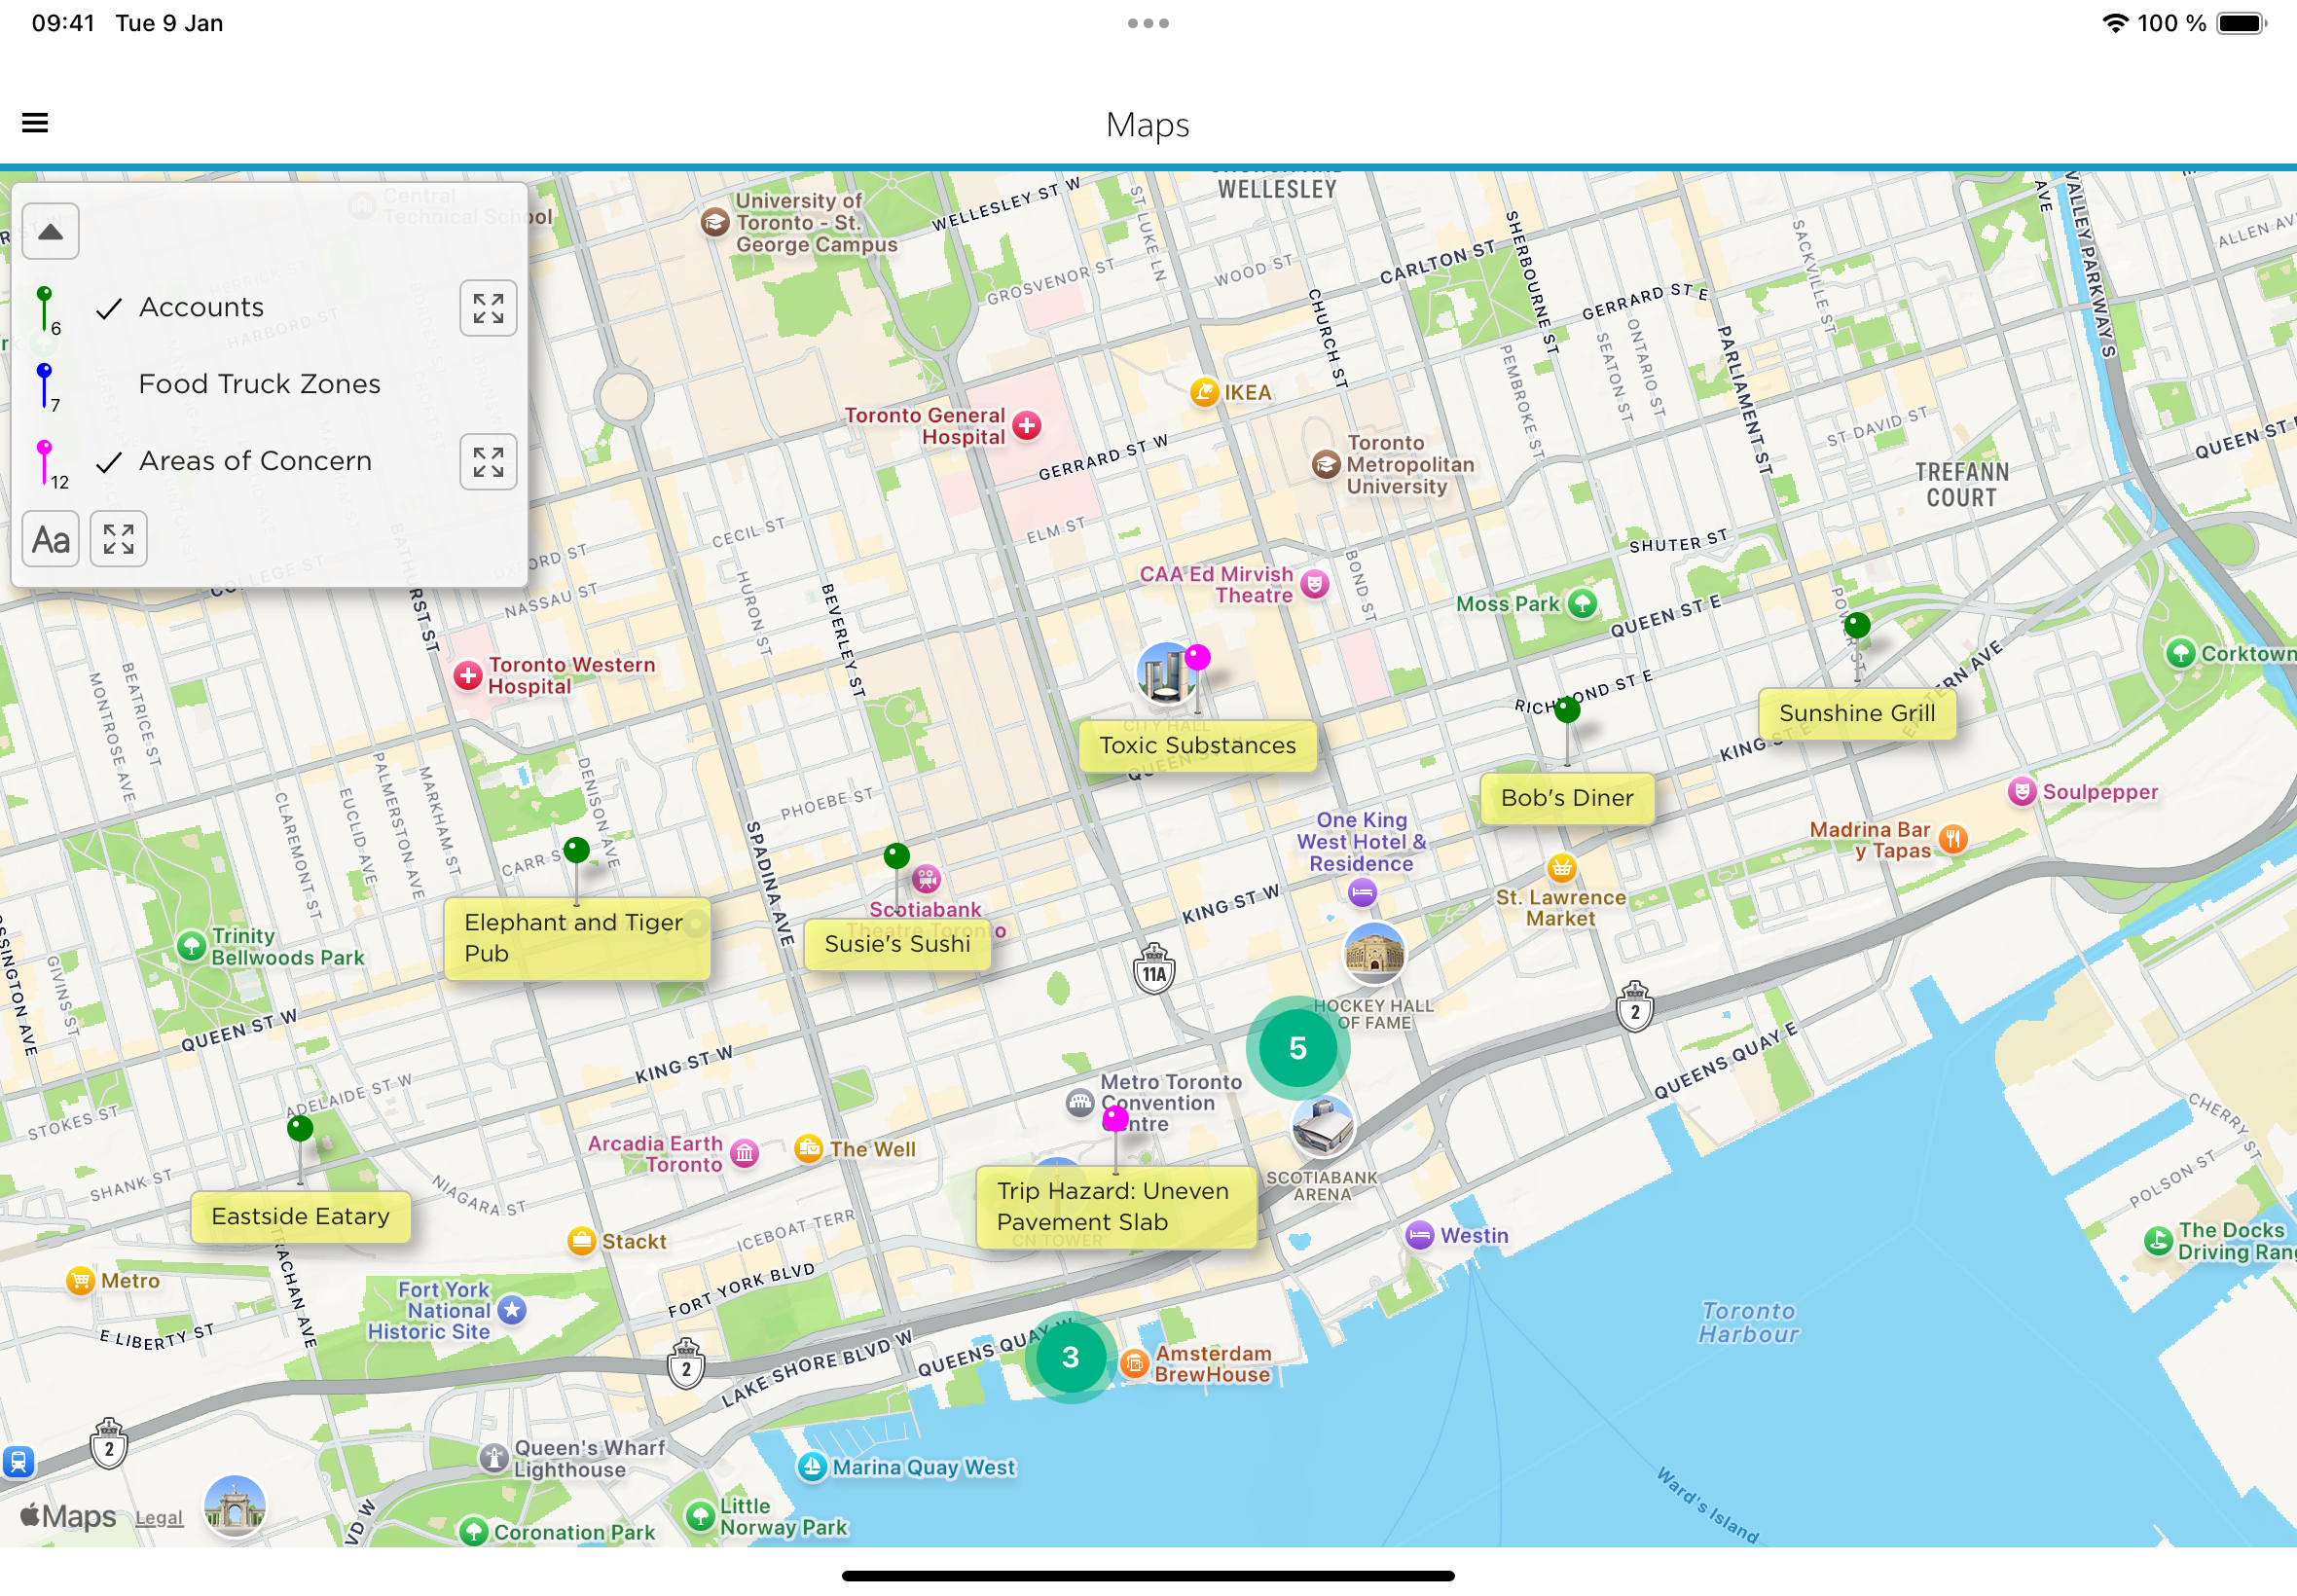Open the Sunshine Grill account label
The width and height of the screenshot is (2297, 1596).
[1856, 713]
